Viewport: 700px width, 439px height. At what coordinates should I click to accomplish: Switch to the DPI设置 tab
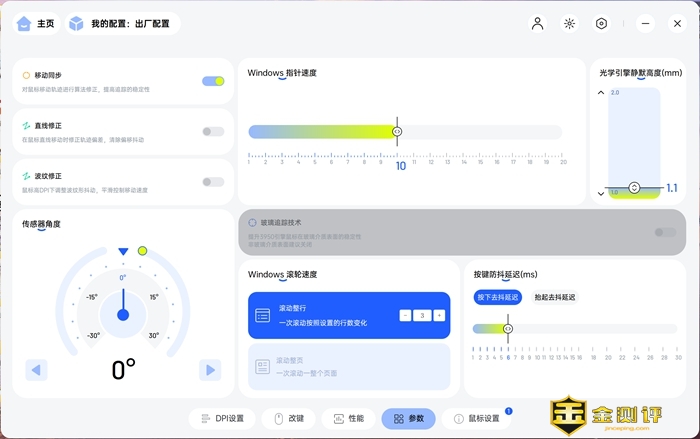(223, 418)
